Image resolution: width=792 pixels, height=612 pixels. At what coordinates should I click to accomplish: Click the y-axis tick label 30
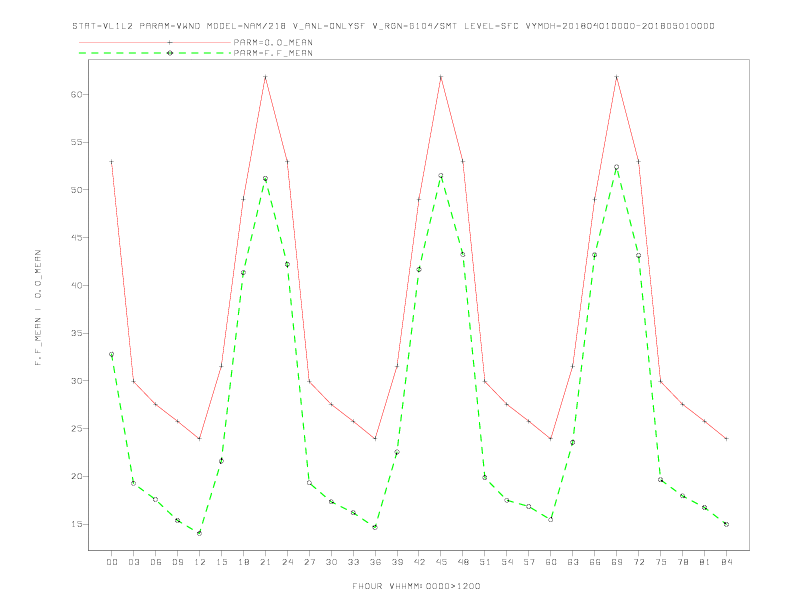[x=77, y=381]
